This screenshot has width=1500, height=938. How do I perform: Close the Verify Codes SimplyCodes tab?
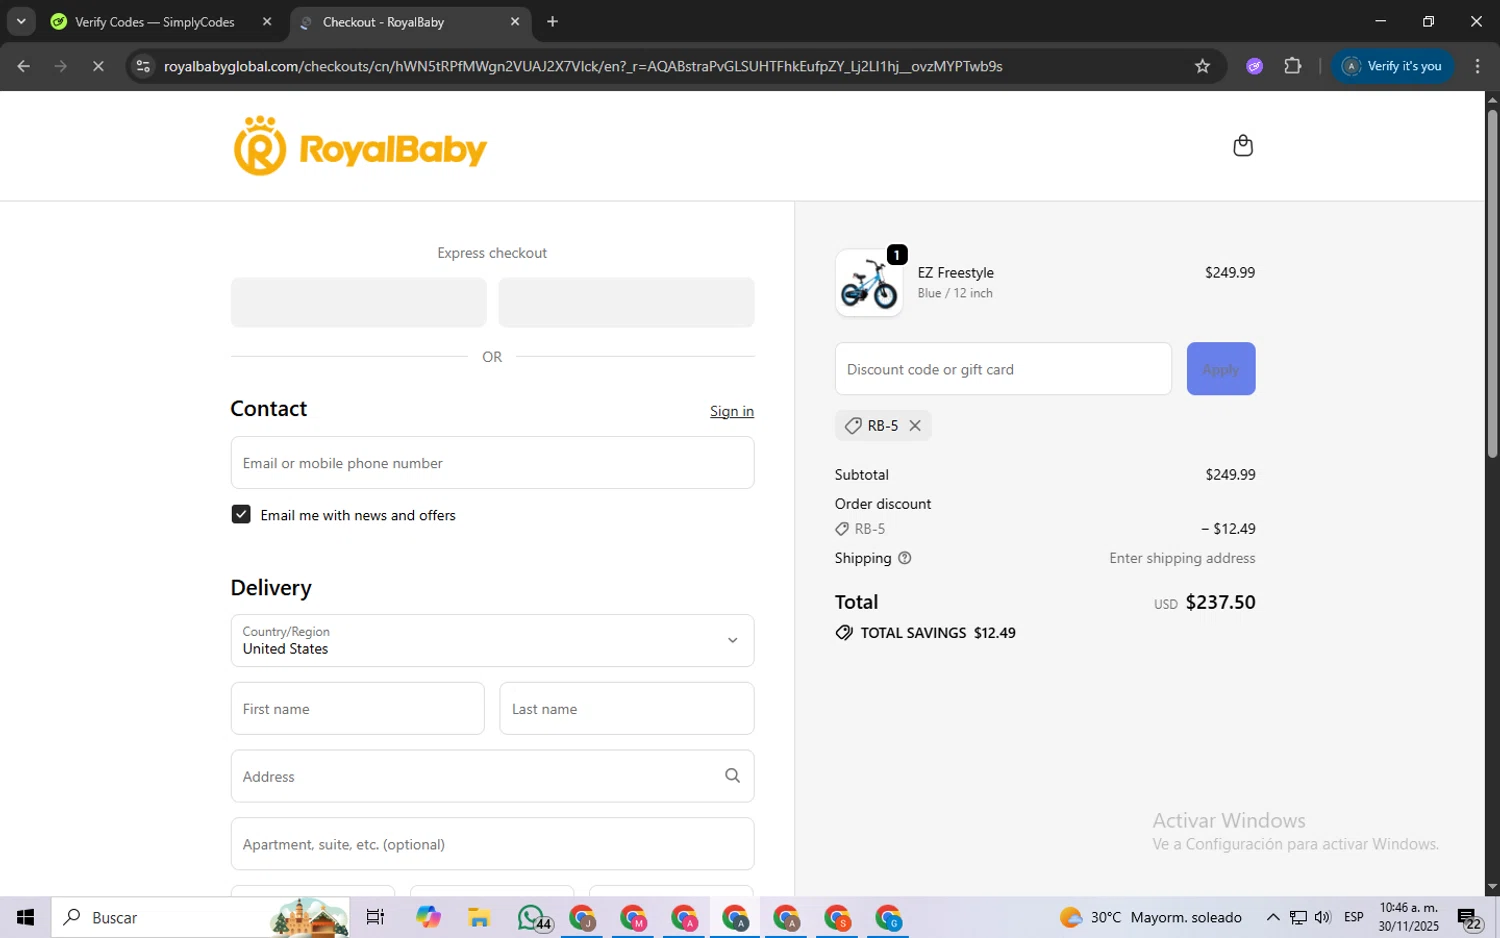pyautogui.click(x=267, y=21)
